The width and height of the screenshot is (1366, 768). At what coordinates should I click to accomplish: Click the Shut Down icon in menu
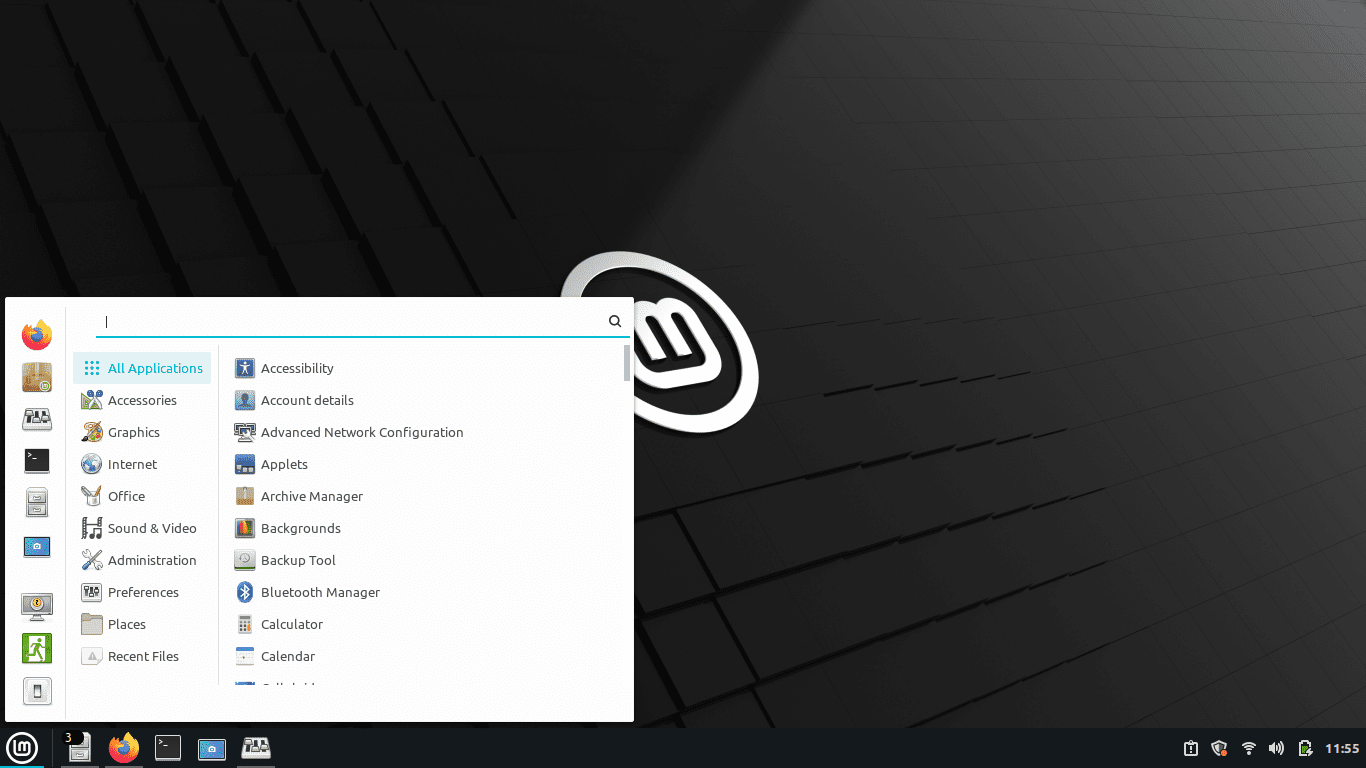coord(37,691)
